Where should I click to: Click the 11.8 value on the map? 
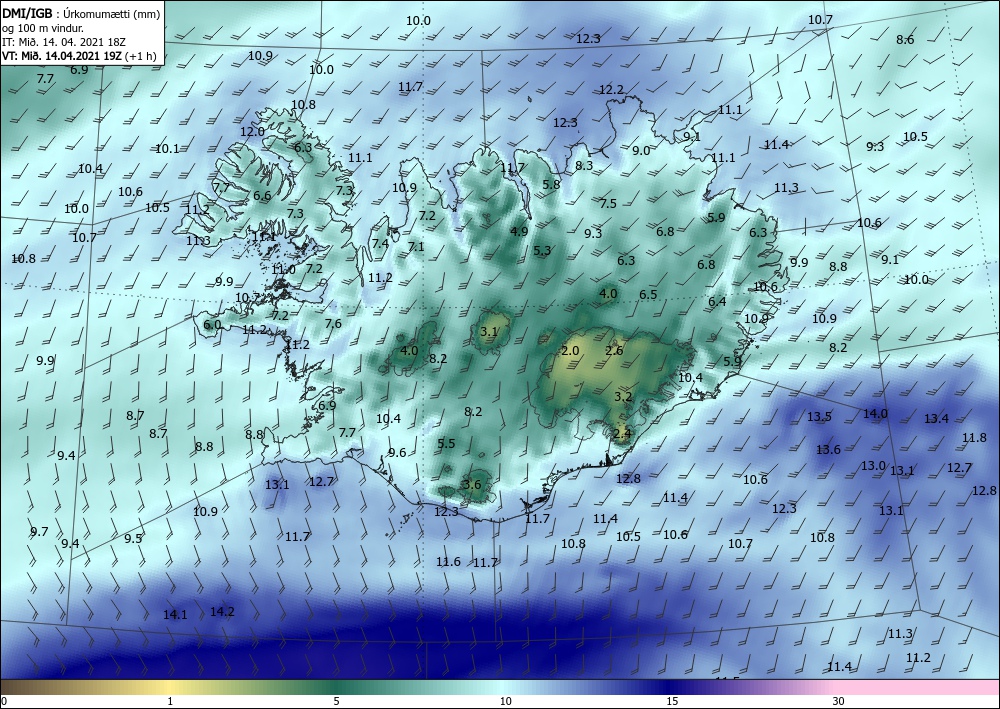(974, 438)
